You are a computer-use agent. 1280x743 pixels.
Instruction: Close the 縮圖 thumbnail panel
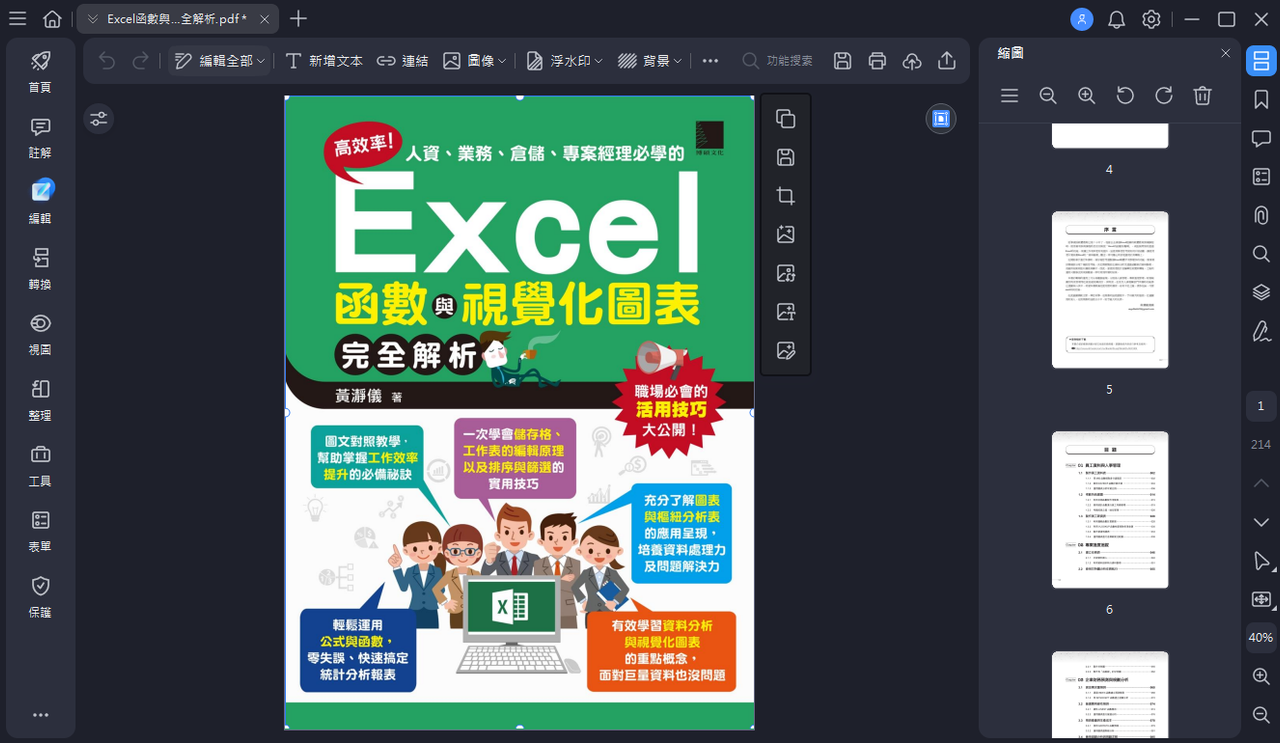tap(1226, 53)
